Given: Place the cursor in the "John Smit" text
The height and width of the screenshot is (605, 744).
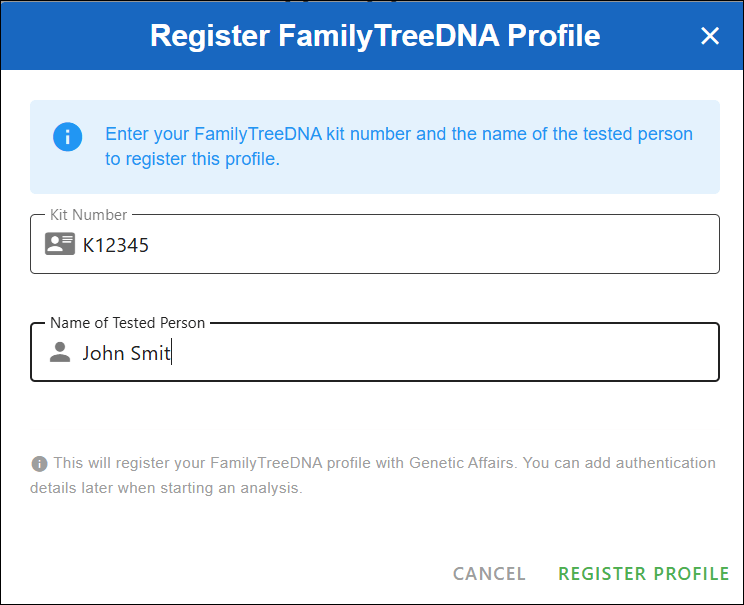Looking at the screenshot, I should click(x=126, y=353).
